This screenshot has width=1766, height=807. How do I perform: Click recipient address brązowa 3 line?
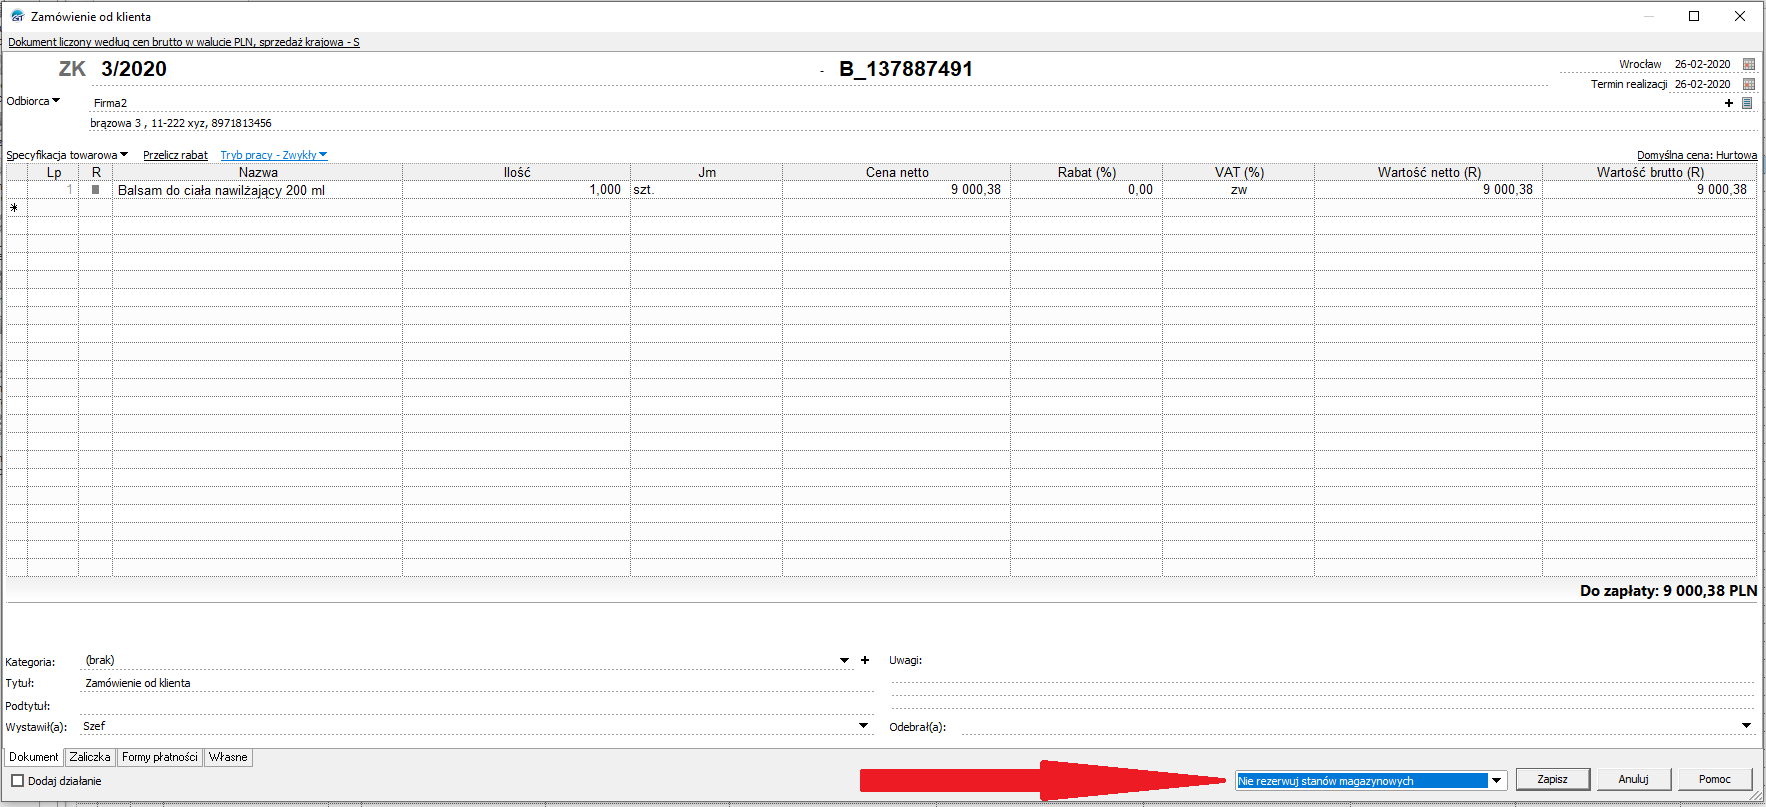click(x=181, y=123)
